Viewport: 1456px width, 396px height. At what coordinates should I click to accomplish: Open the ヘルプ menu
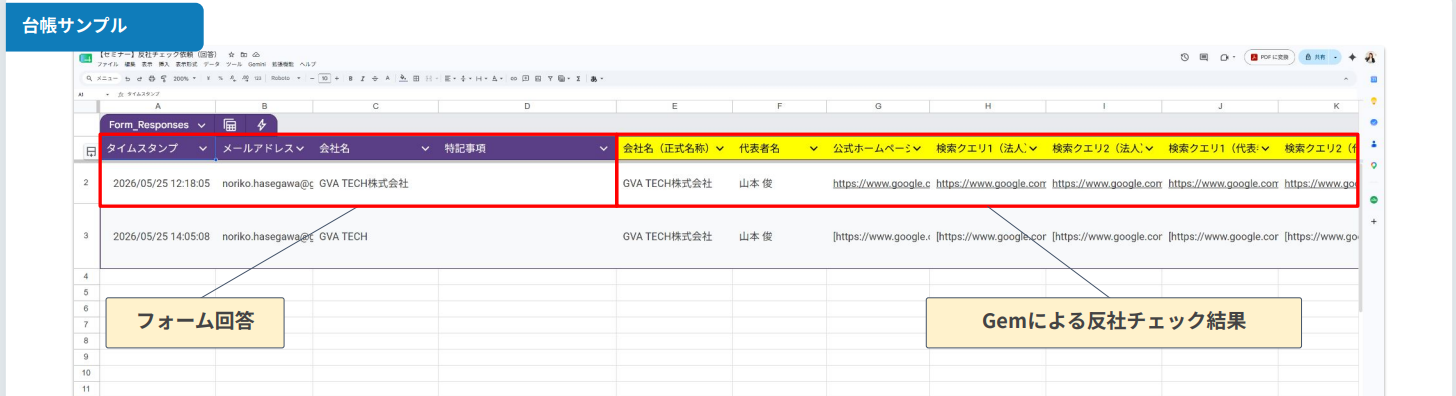point(308,64)
